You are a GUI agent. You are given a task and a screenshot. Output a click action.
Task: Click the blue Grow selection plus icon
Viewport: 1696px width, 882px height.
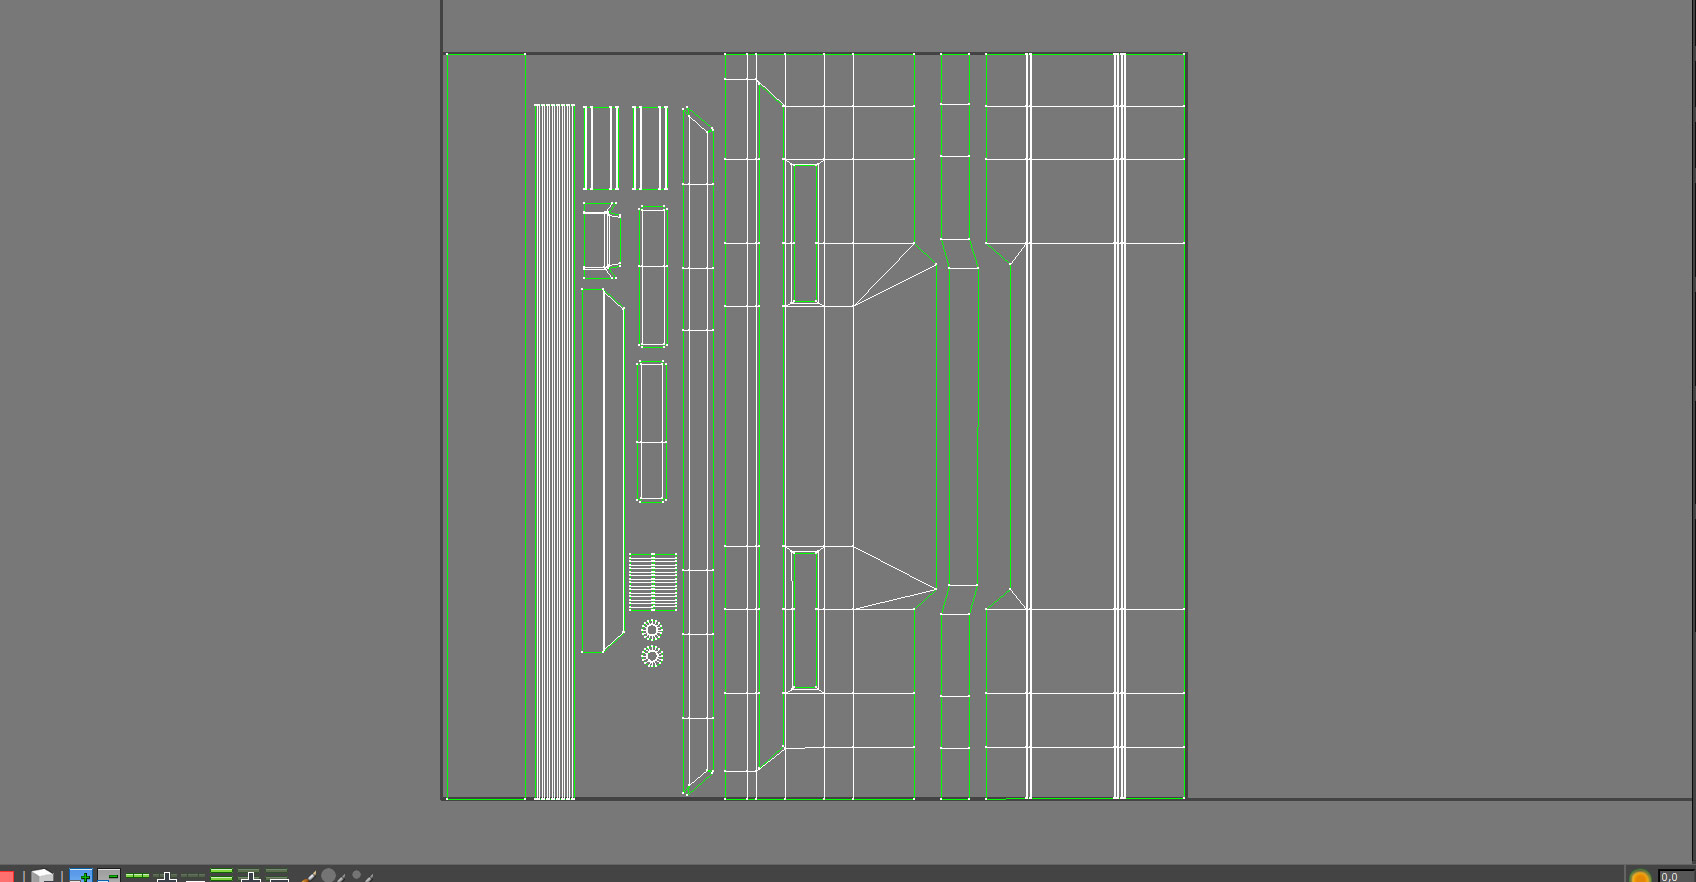tap(81, 876)
